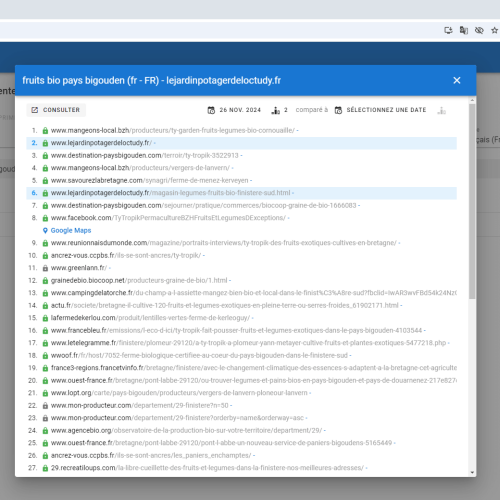Click the map pin icon beside Google Maps
500x500 pixels.
pyautogui.click(x=45, y=230)
